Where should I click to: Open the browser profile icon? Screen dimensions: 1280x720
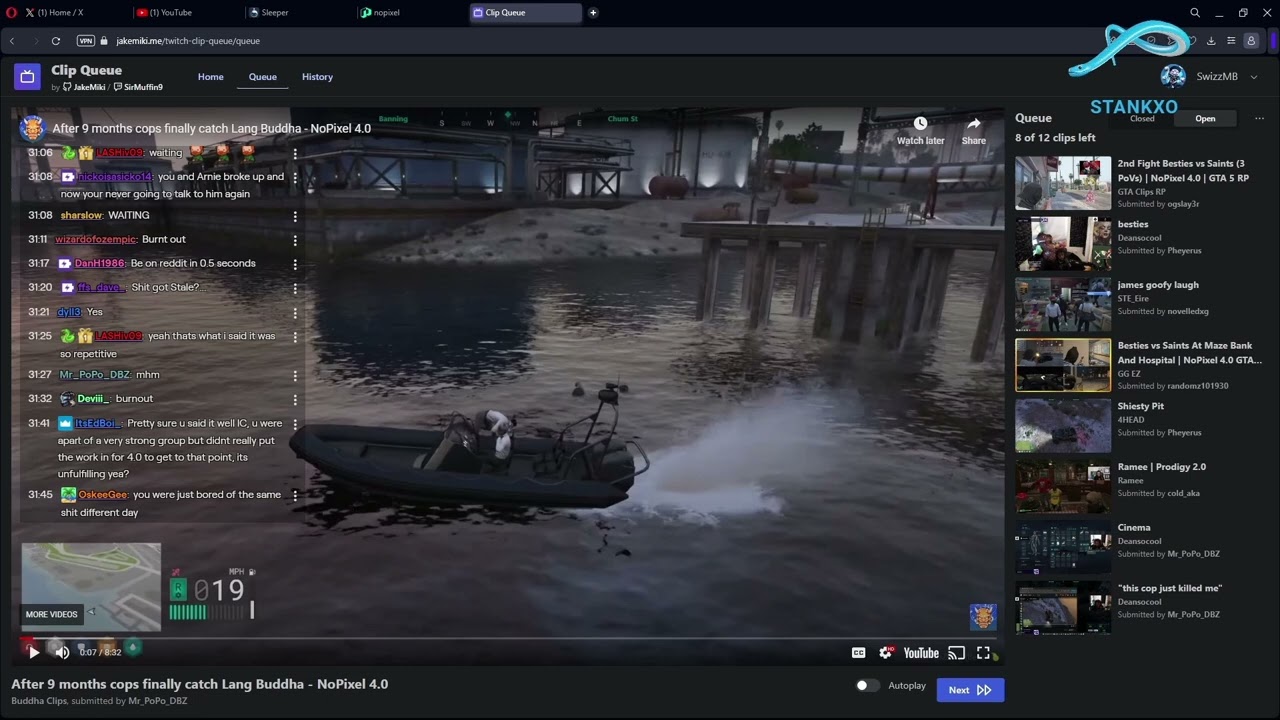(1251, 41)
